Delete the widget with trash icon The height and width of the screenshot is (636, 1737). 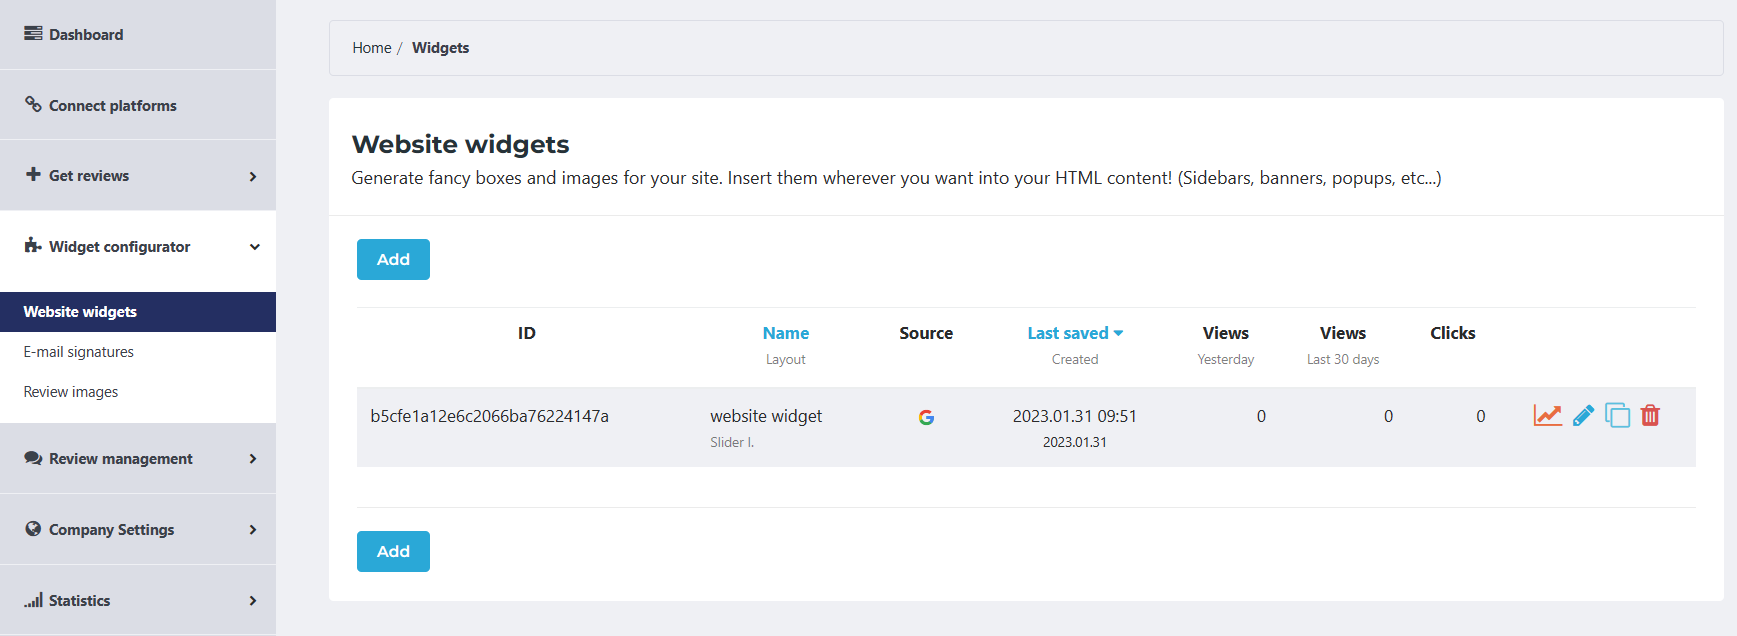pos(1650,415)
